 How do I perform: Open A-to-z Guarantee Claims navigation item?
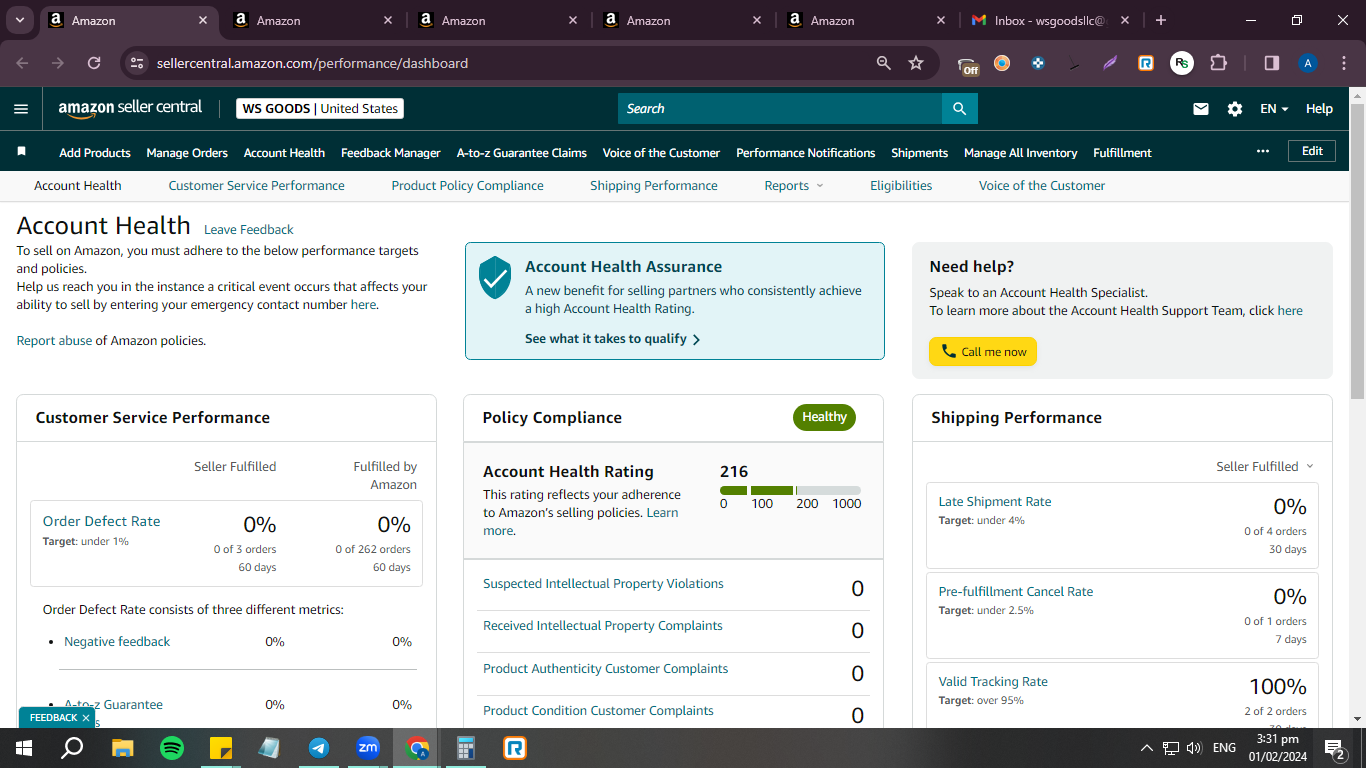522,153
